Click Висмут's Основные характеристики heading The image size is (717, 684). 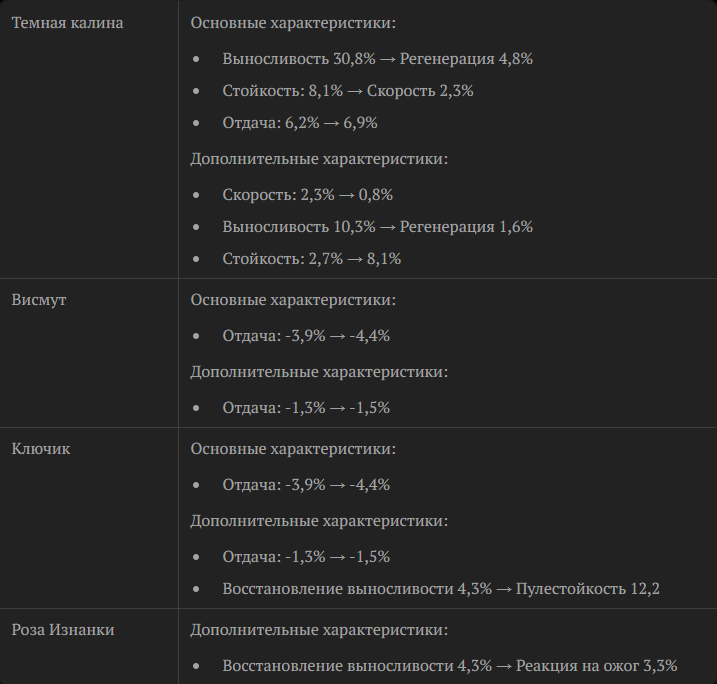(x=293, y=300)
